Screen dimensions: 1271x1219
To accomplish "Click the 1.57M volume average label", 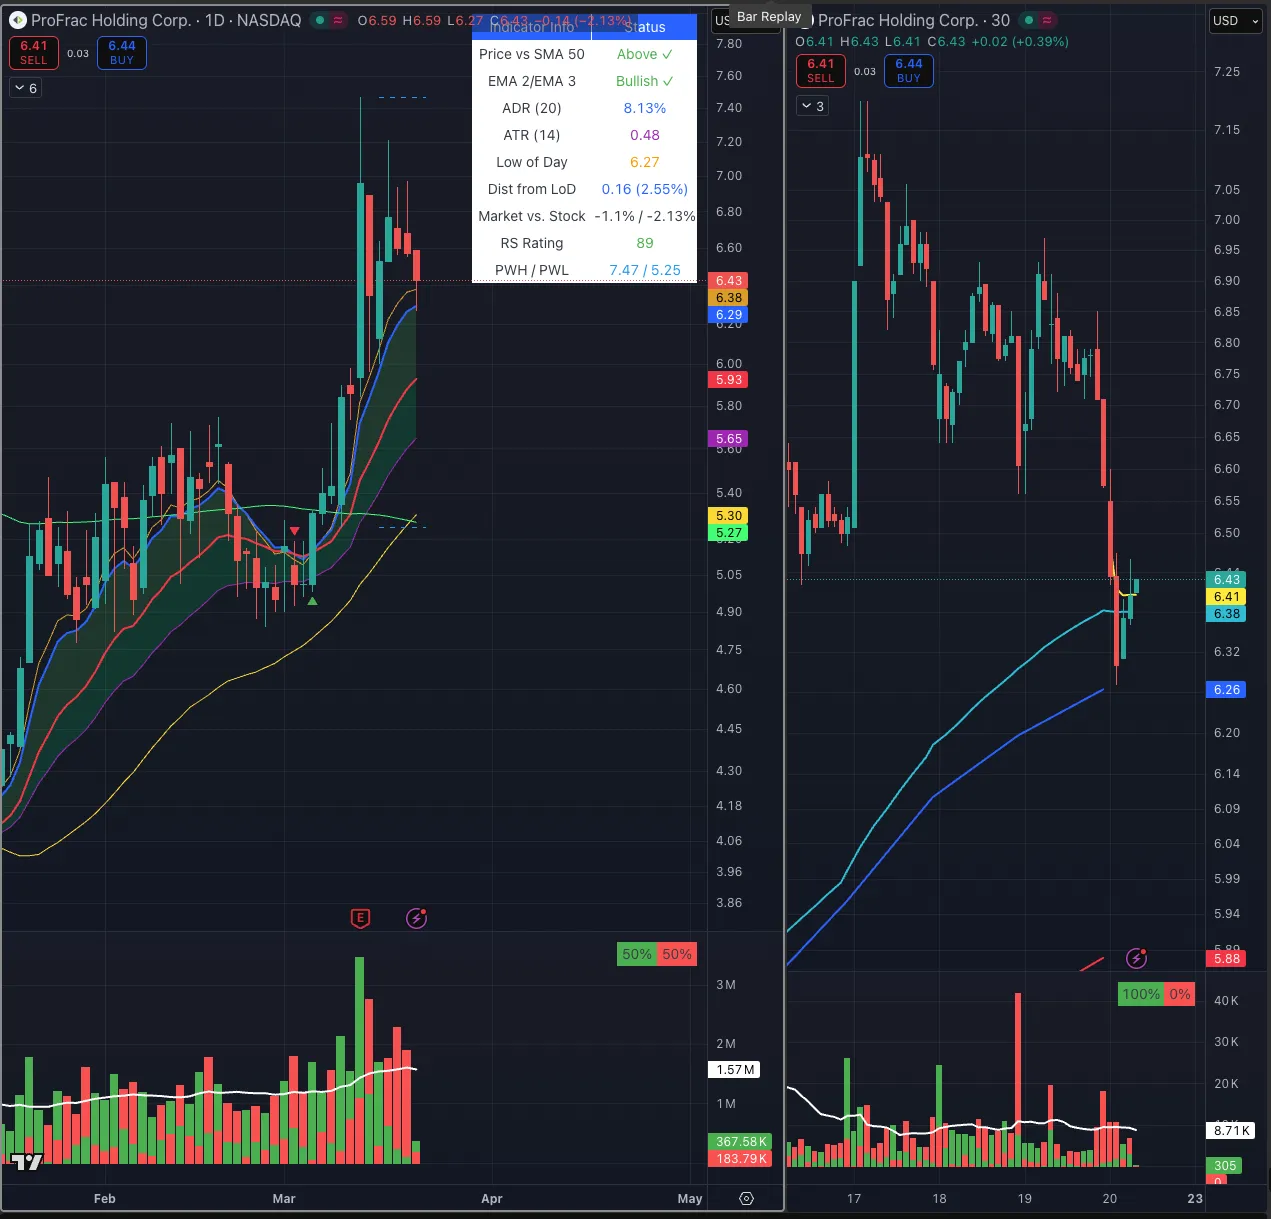I will tap(735, 1070).
